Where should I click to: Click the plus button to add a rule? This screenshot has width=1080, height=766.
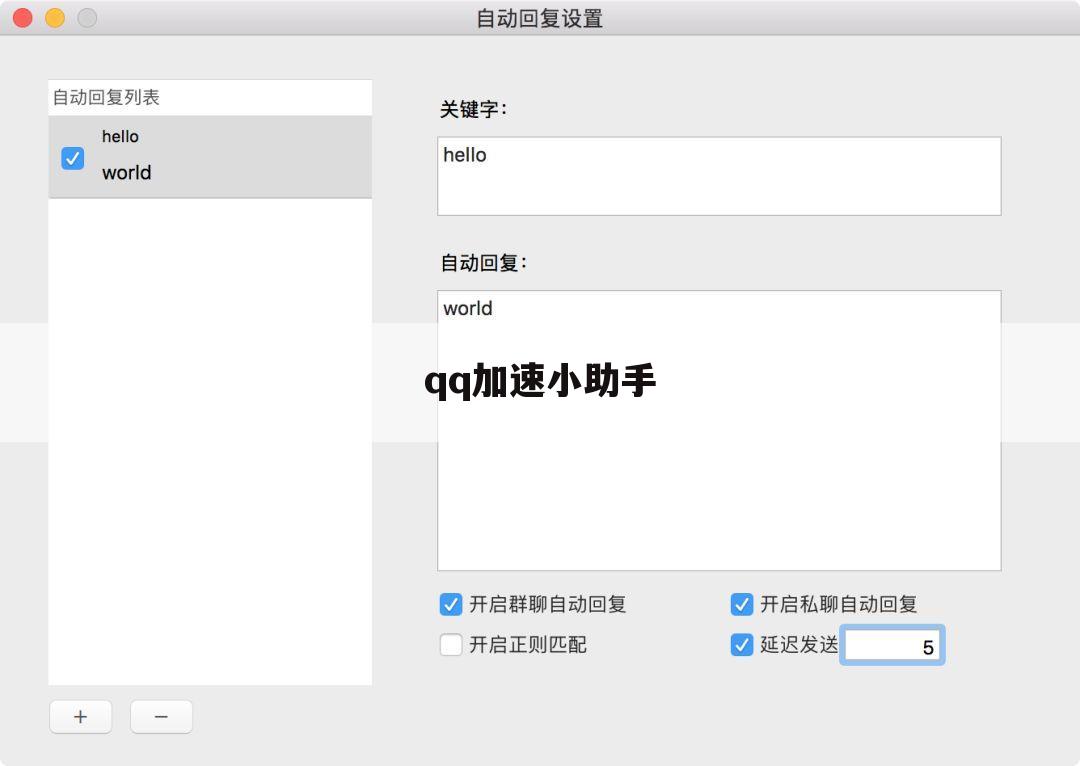click(81, 717)
